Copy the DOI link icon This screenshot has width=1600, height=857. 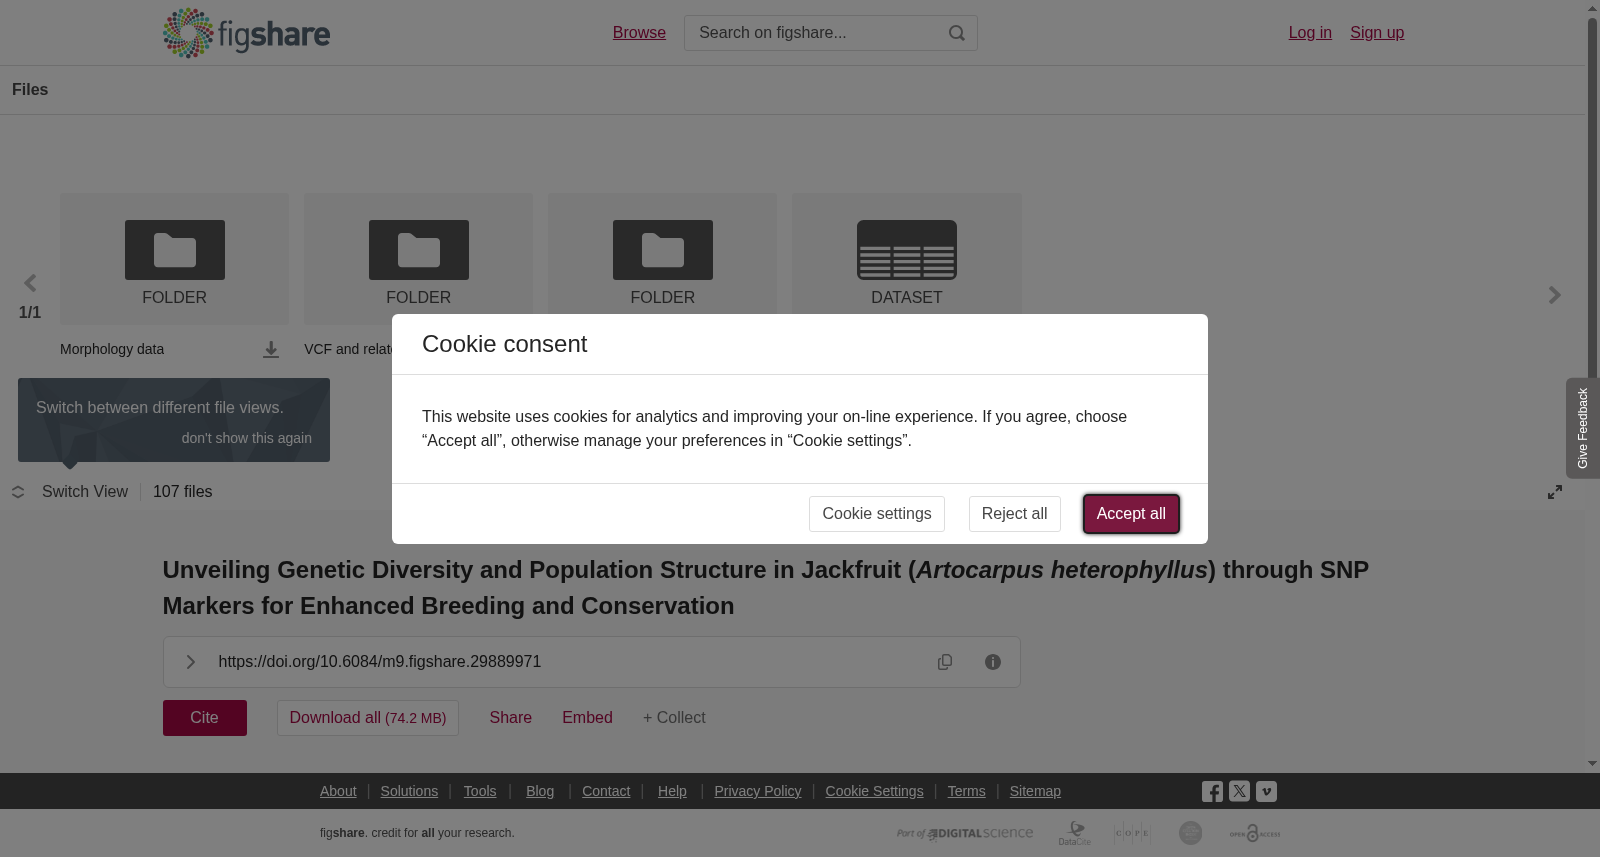click(945, 662)
